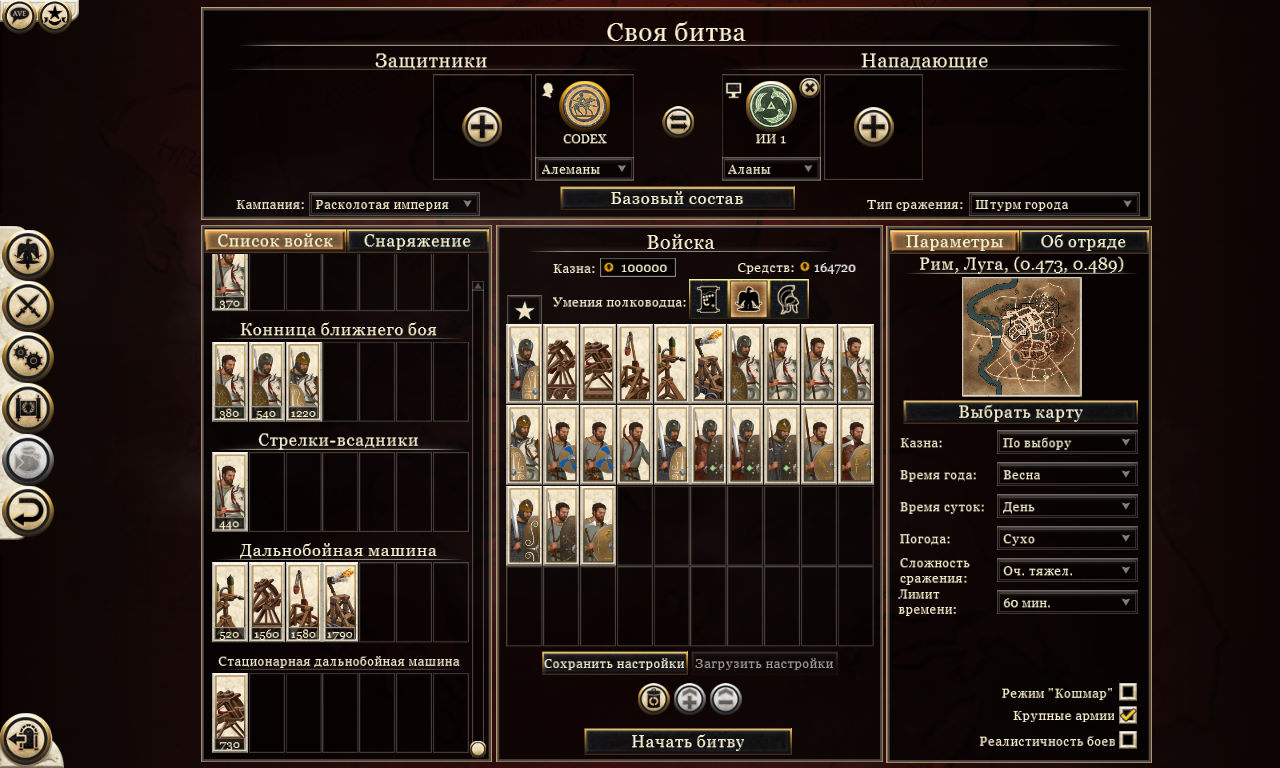Add an attacker with the plus icon
This screenshot has width=1280, height=768.
pyautogui.click(x=873, y=127)
